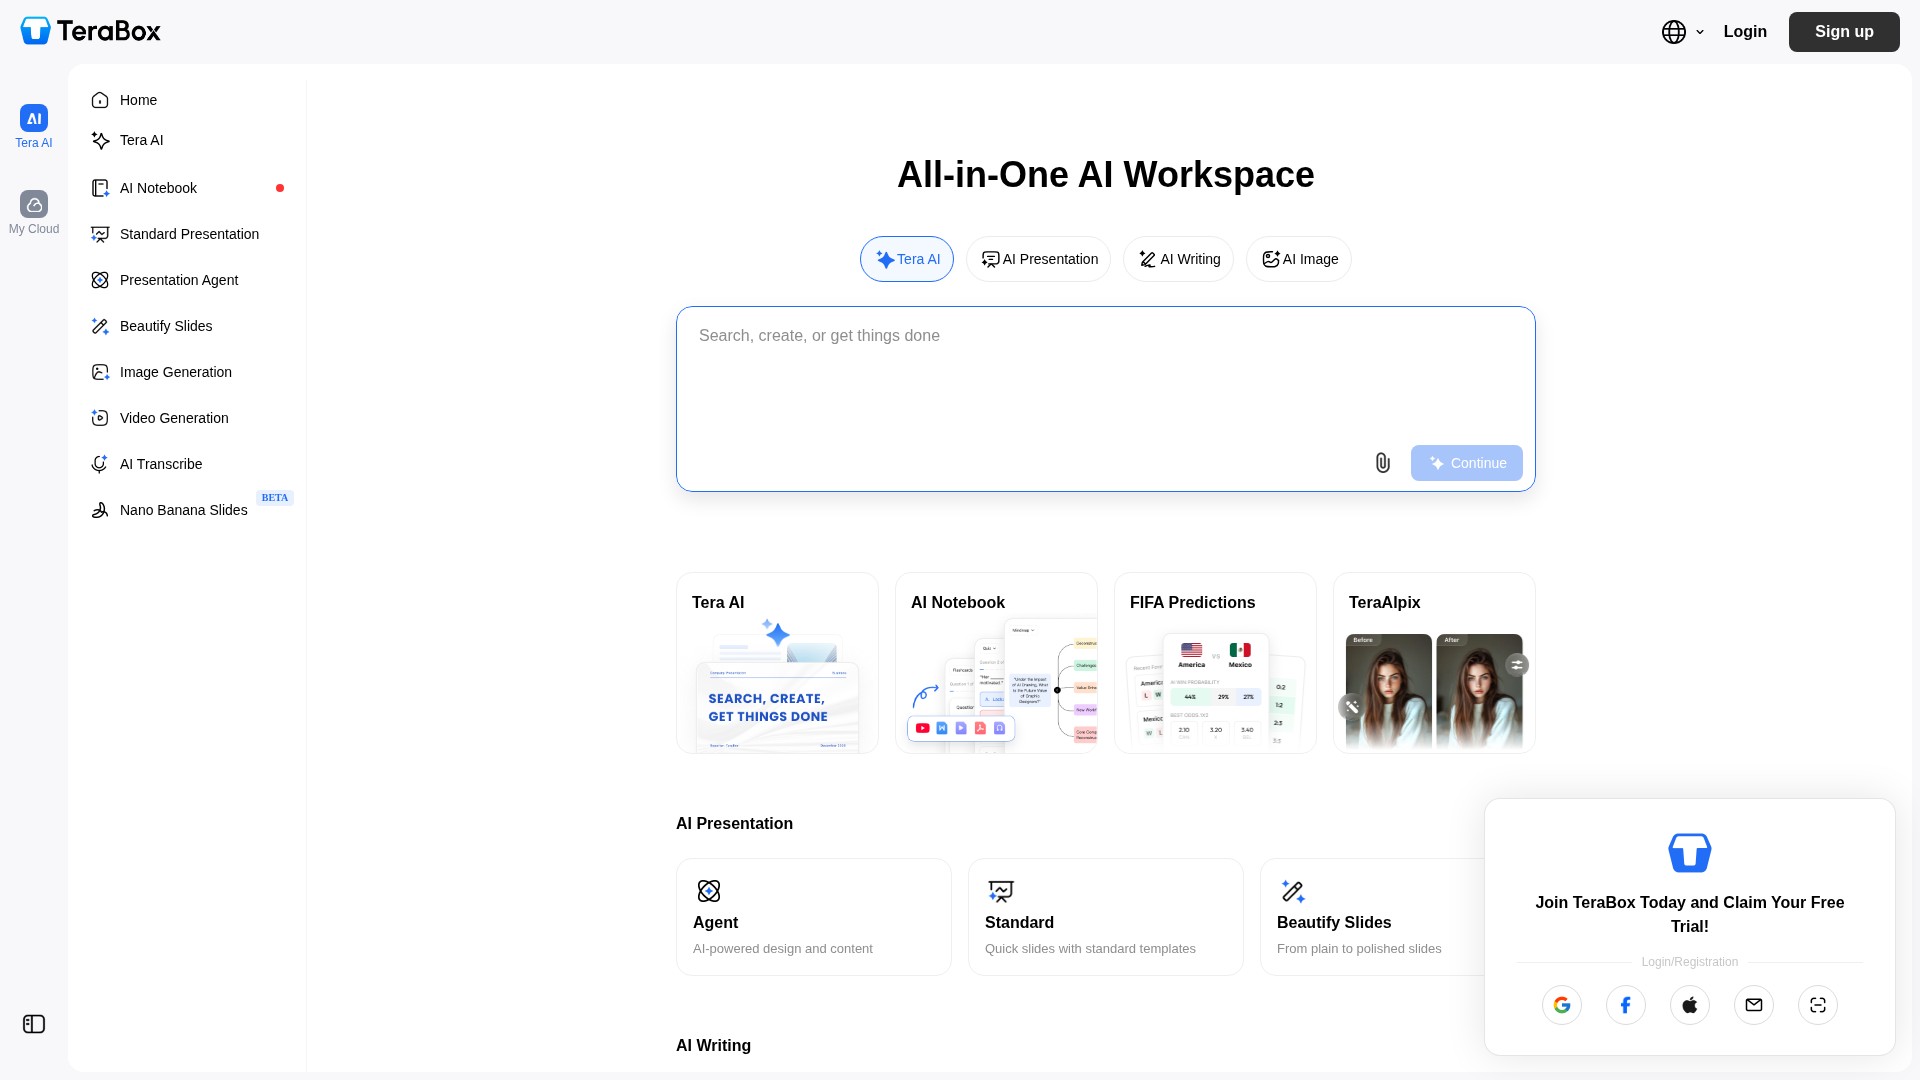1920x1080 pixels.
Task: Open the Beautify Slides card
Action: click(1372, 917)
